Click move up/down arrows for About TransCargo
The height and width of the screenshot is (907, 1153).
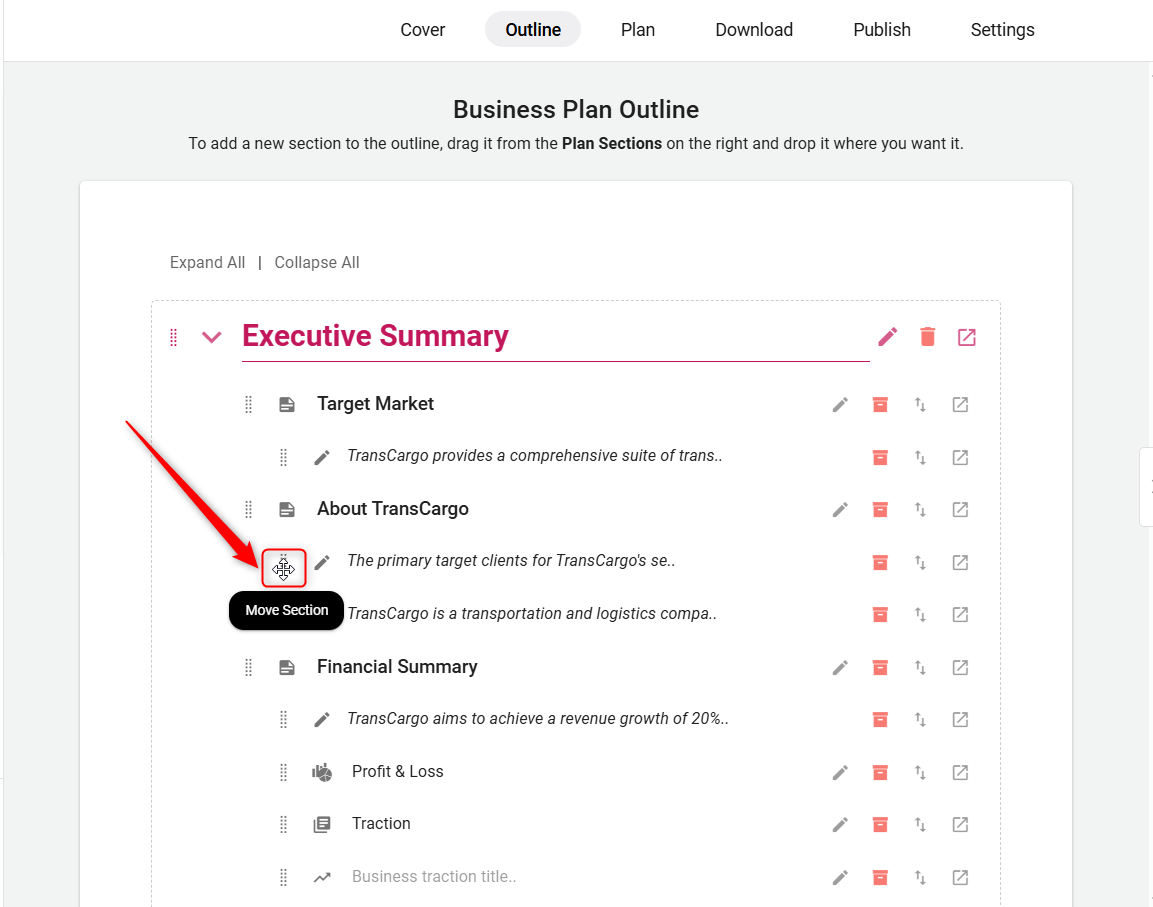tap(920, 510)
